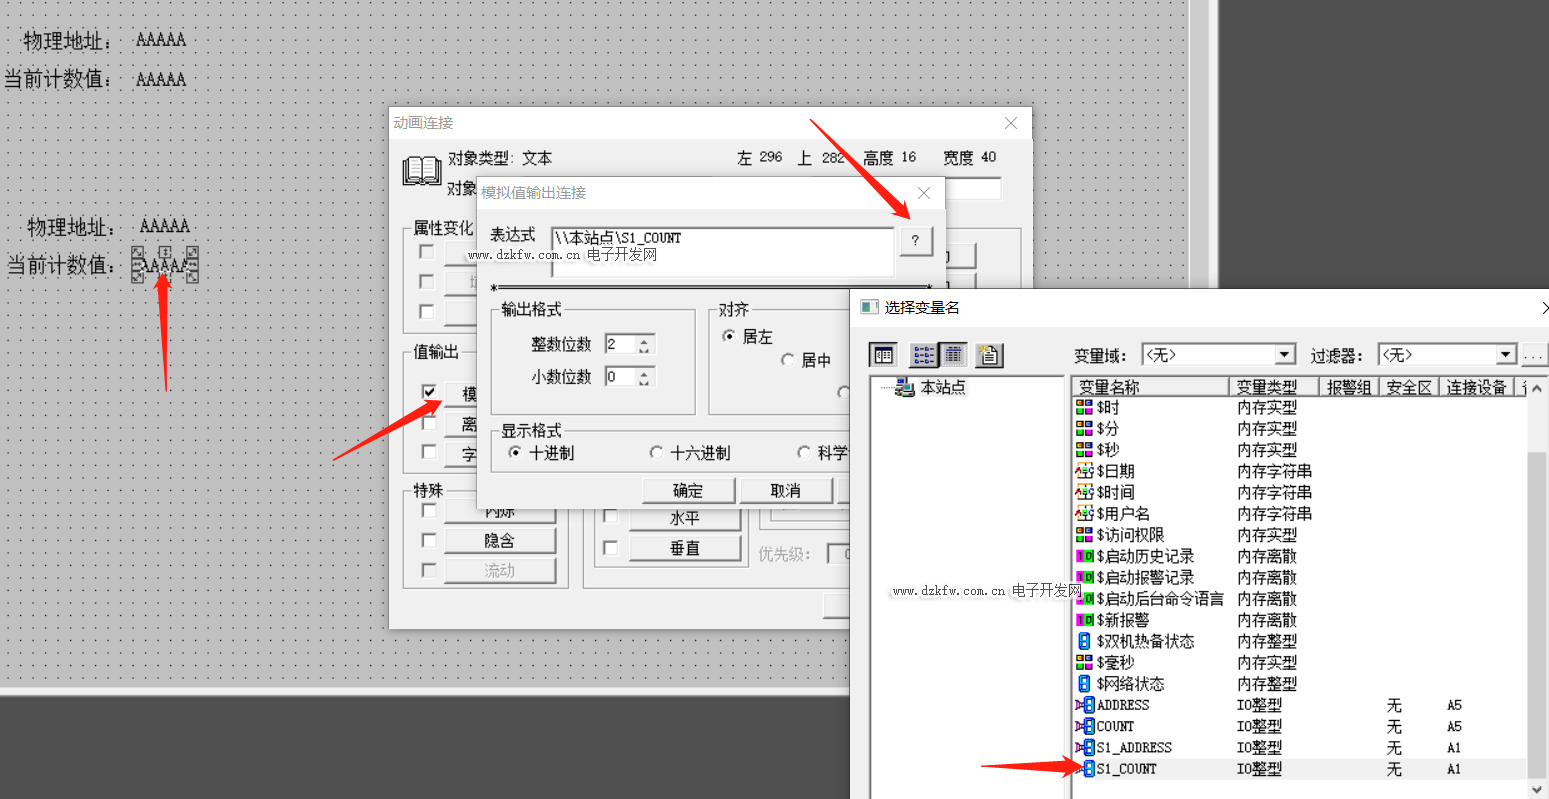
Task: Click the $日期 string variable icon
Action: (x=1084, y=471)
